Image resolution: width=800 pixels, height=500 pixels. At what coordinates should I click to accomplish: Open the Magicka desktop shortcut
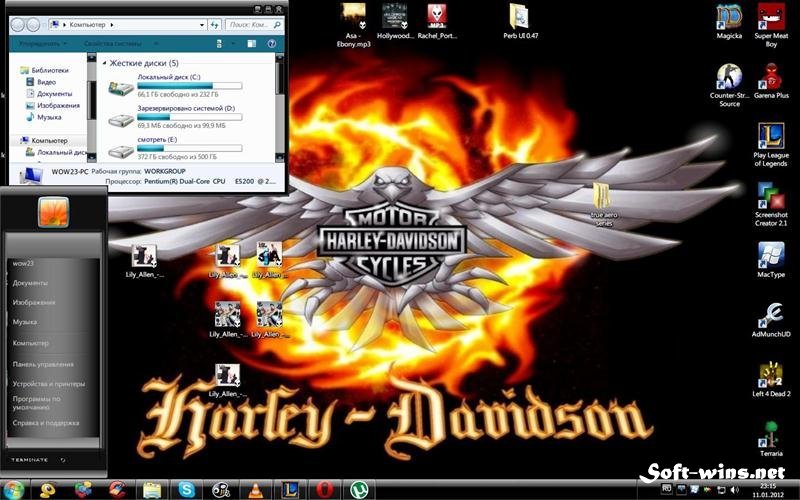tap(729, 21)
